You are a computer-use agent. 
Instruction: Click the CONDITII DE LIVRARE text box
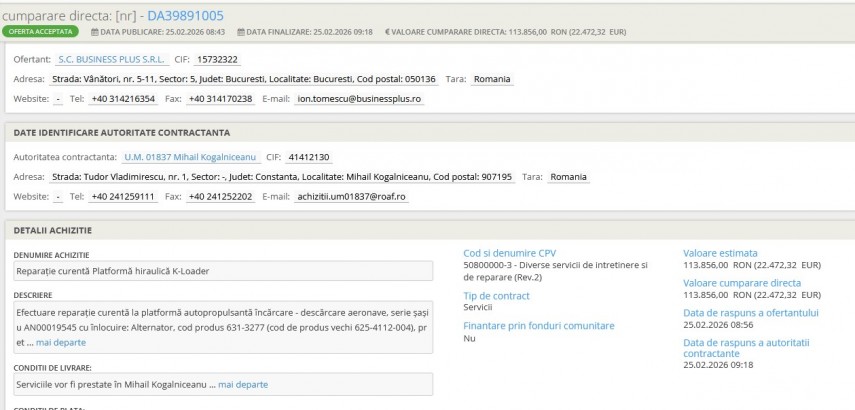(x=223, y=384)
